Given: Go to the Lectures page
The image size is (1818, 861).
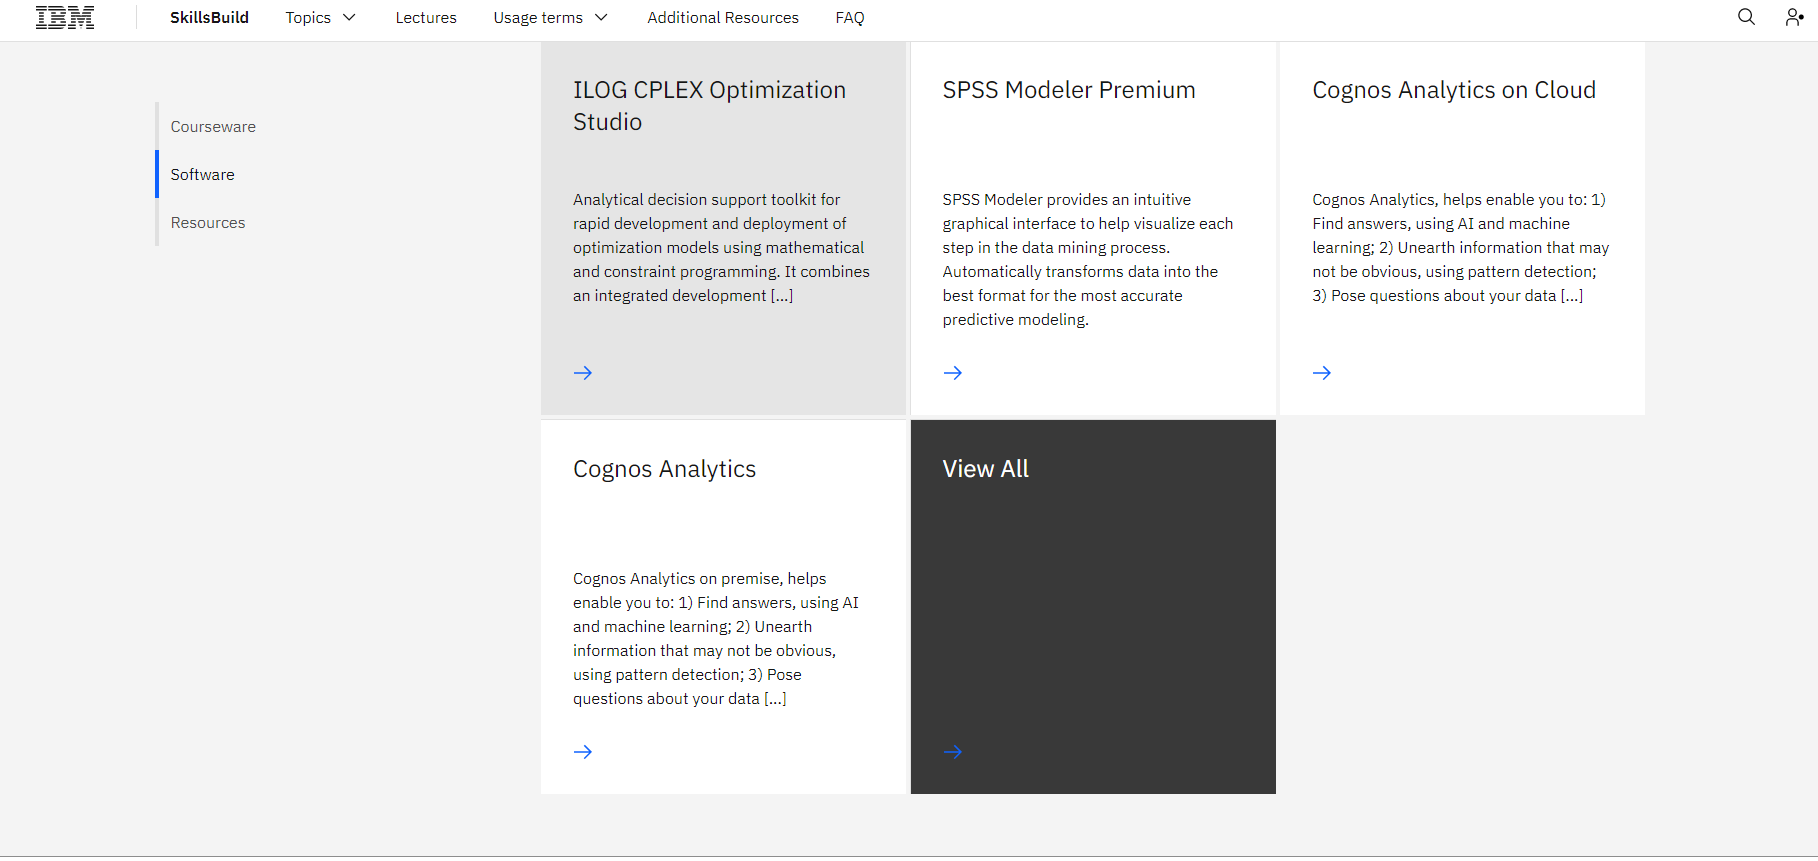Looking at the screenshot, I should coord(425,17).
